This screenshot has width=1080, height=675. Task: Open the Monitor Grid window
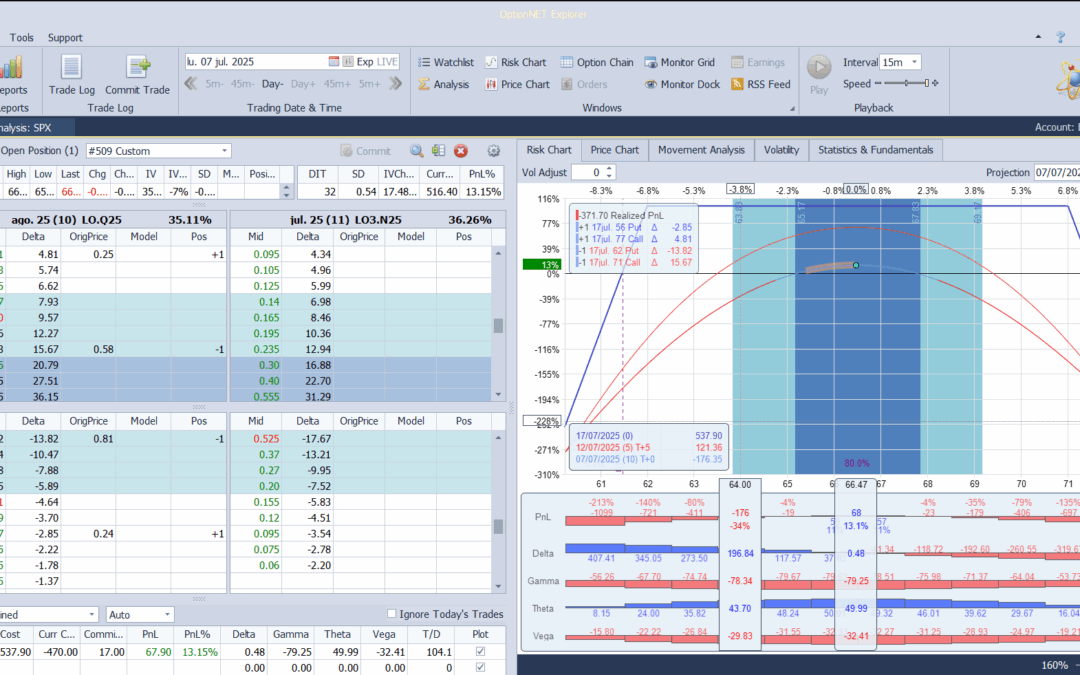point(680,62)
